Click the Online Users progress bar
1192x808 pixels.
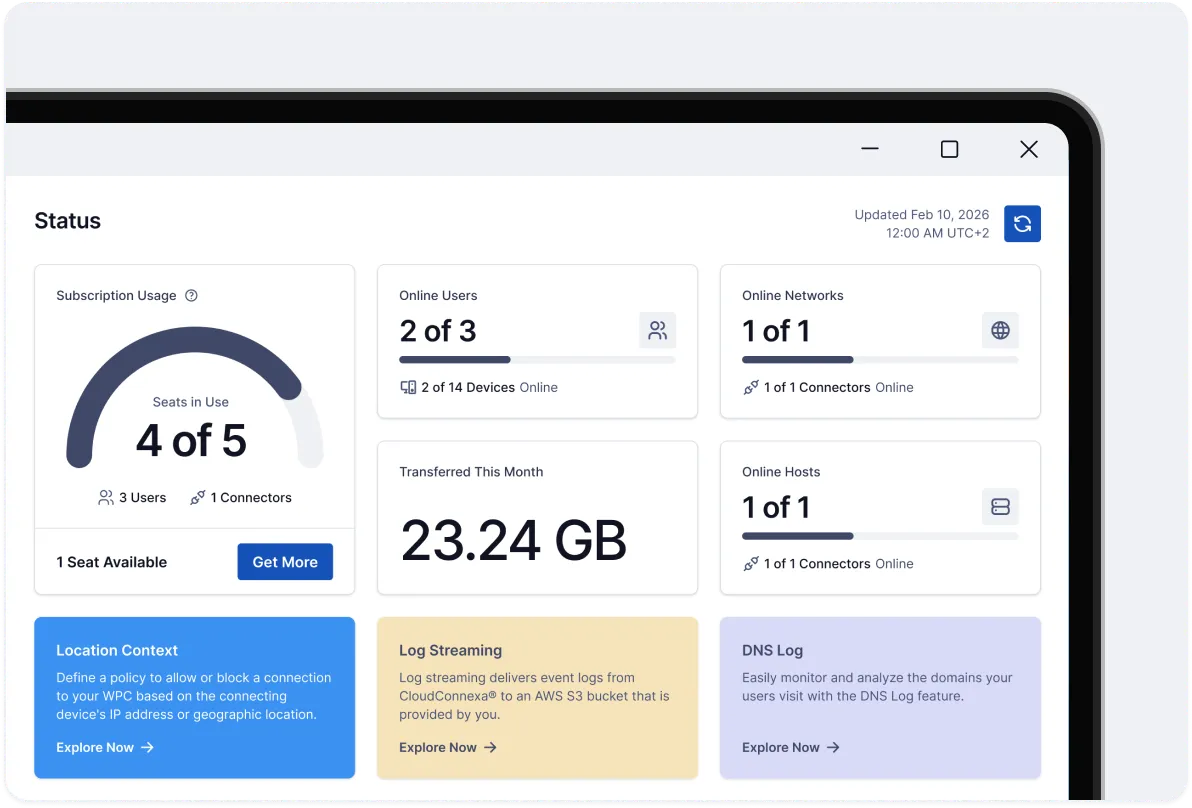click(x=538, y=359)
